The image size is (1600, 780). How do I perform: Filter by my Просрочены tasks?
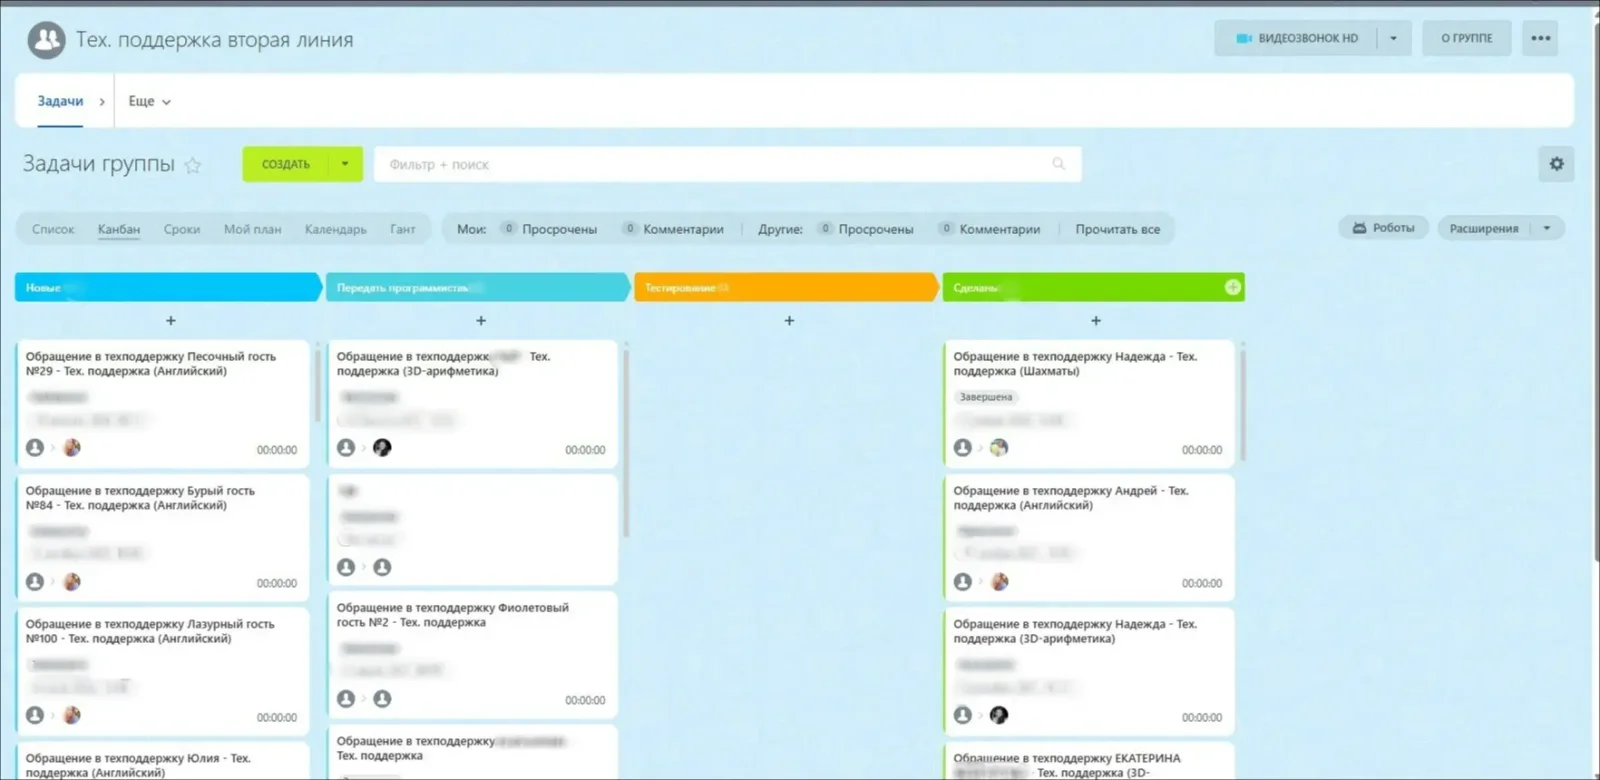point(549,229)
